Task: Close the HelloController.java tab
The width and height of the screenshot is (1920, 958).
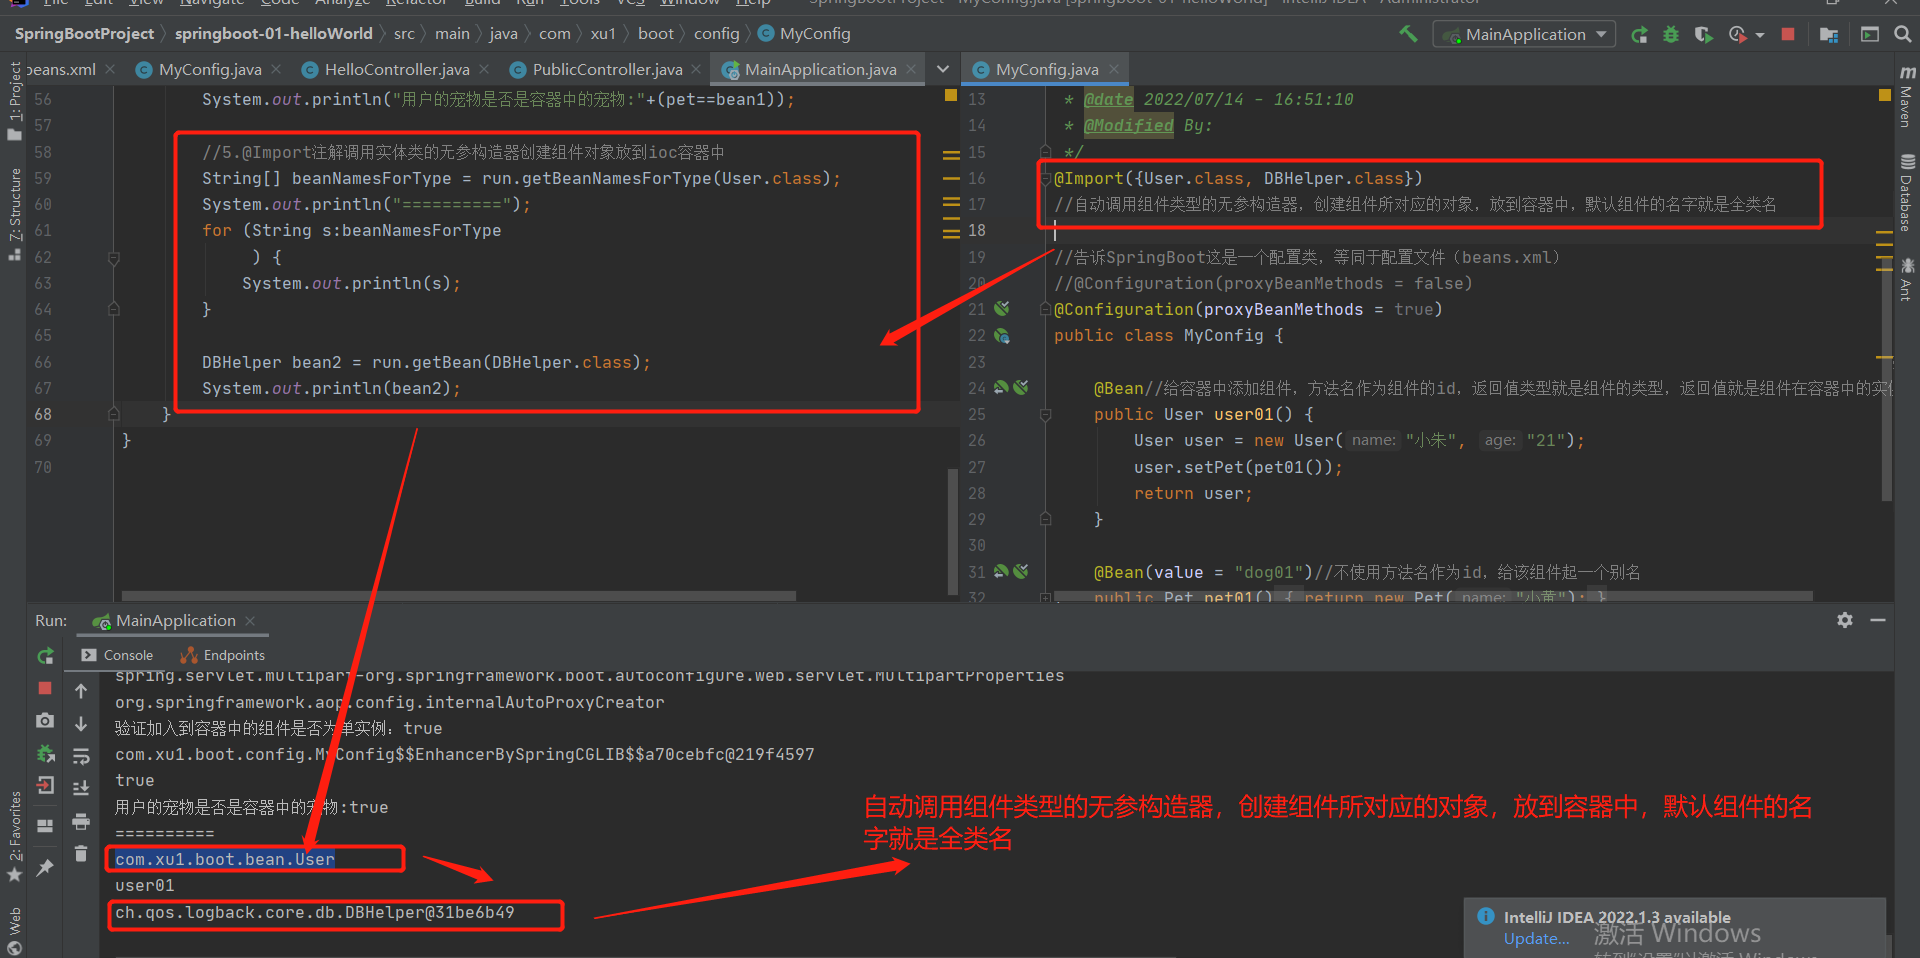Action: 484,69
